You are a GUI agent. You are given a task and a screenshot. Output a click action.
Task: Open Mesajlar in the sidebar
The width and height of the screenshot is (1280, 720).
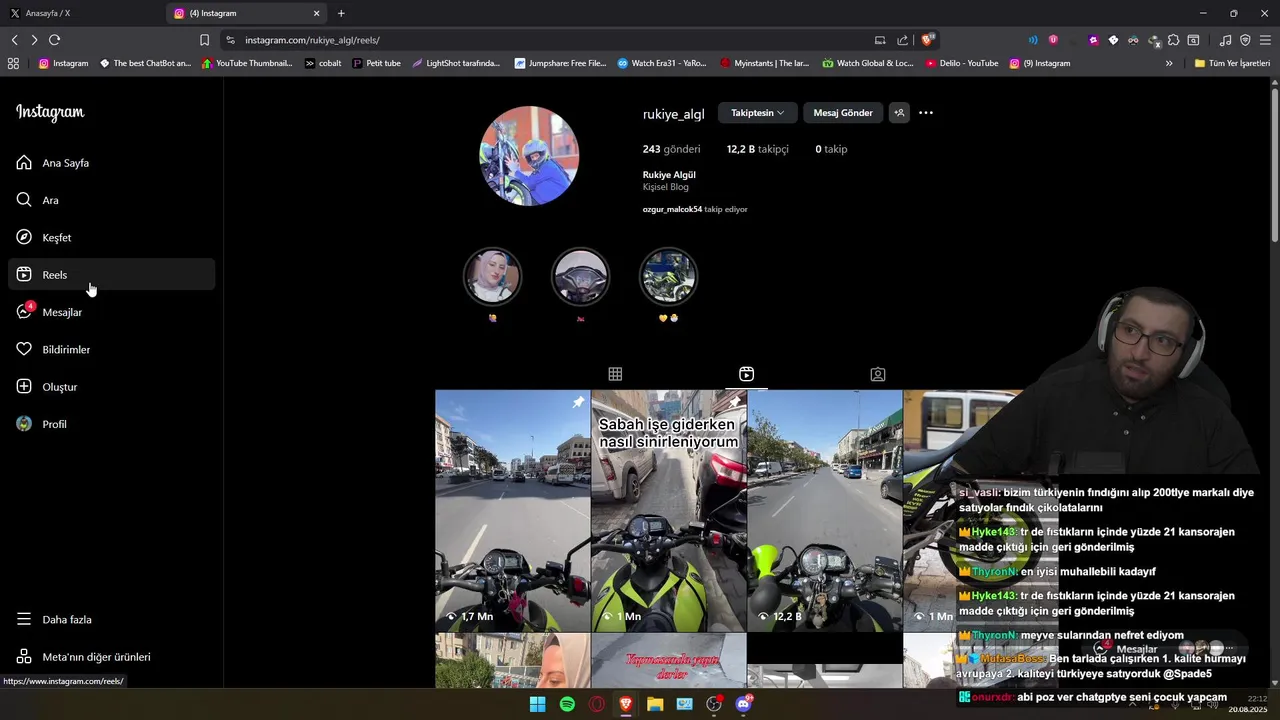point(111,312)
